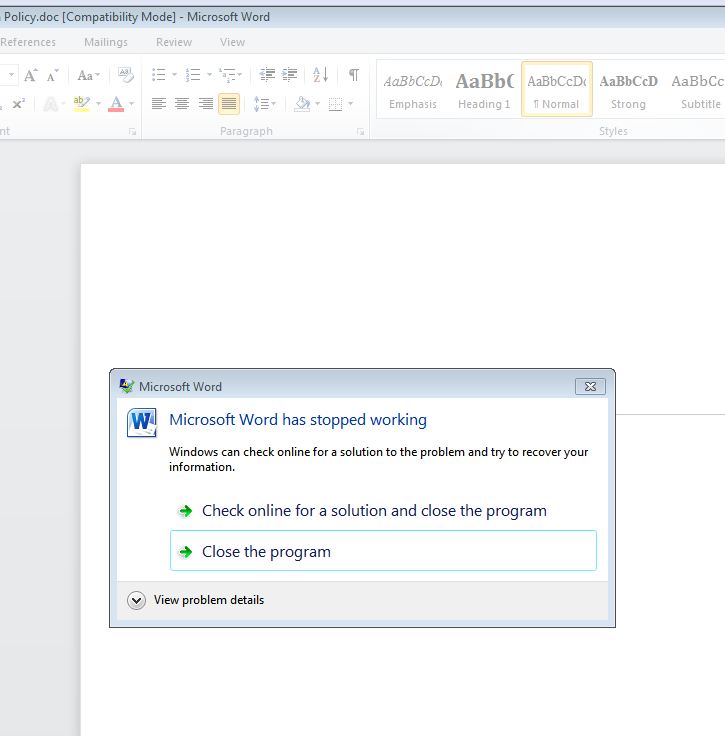
Task: Click the Clear Formatting icon
Action: (125, 75)
